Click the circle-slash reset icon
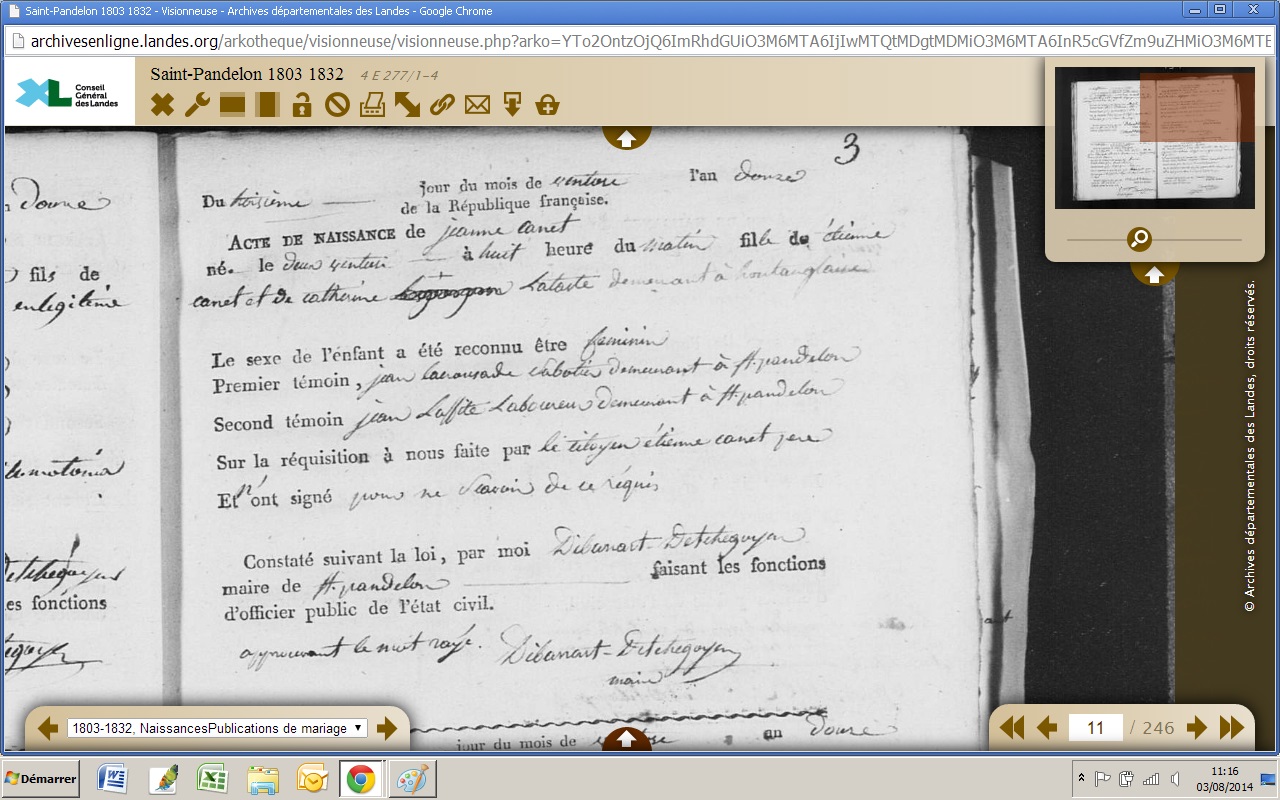The width and height of the screenshot is (1280, 800). point(337,104)
